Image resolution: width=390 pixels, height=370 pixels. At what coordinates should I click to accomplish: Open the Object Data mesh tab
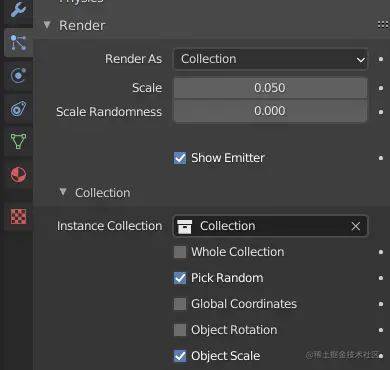pos(18,141)
